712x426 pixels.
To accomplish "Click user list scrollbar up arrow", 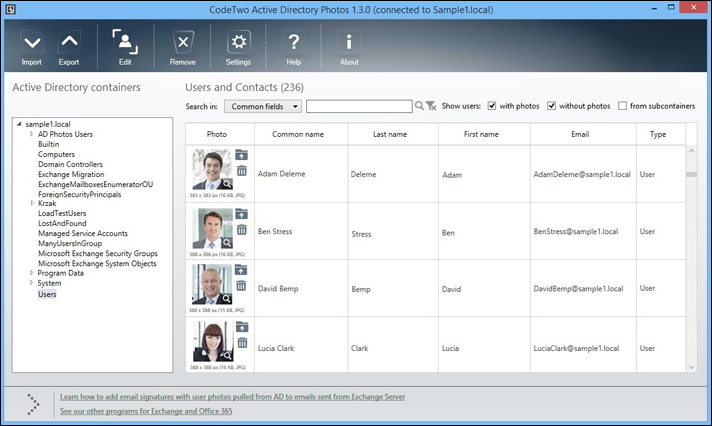I will (x=692, y=151).
